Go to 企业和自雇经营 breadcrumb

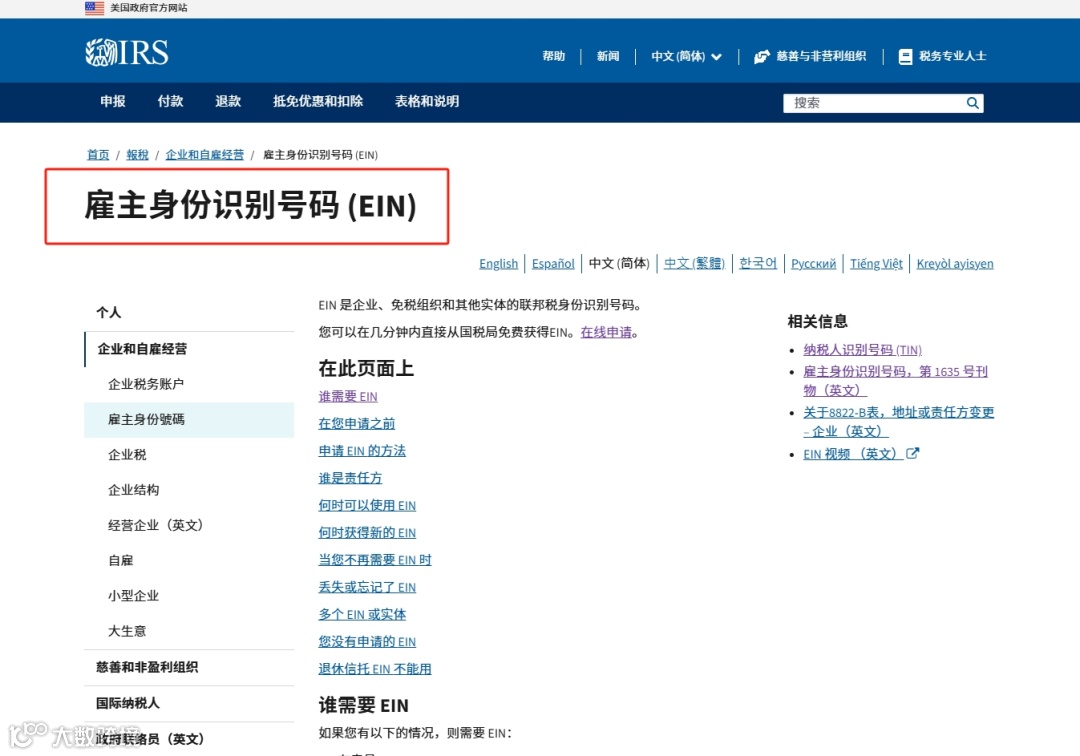coord(205,155)
